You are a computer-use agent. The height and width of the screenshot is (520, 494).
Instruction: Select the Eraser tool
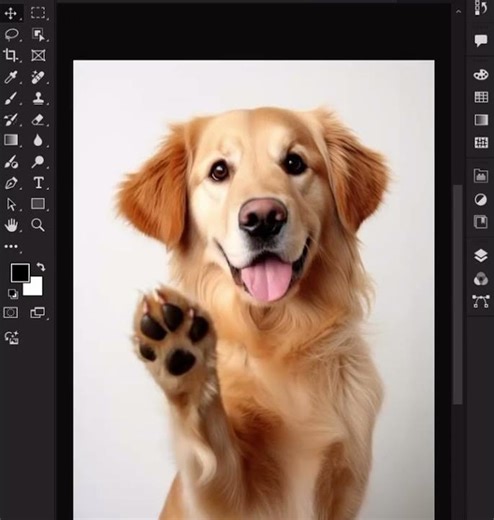(x=38, y=119)
